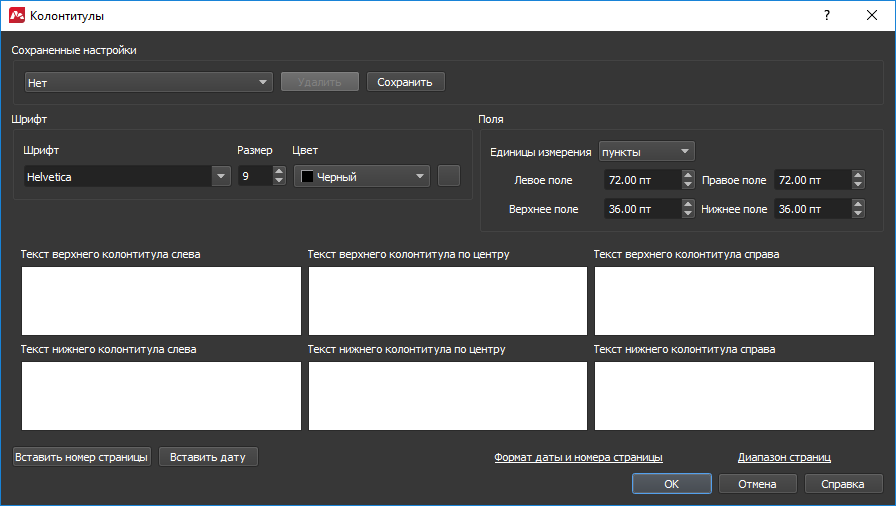The height and width of the screenshot is (506, 896).
Task: Open the Диапазон страниц link
Action: point(784,457)
